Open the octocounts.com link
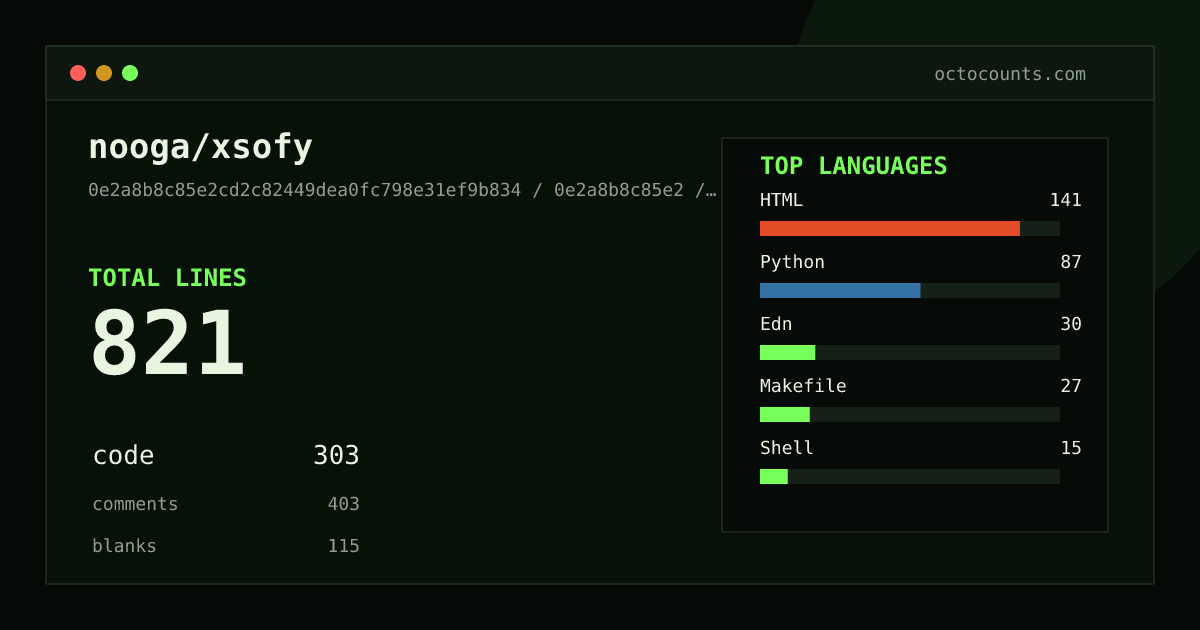The width and height of the screenshot is (1200, 630). click(1010, 74)
